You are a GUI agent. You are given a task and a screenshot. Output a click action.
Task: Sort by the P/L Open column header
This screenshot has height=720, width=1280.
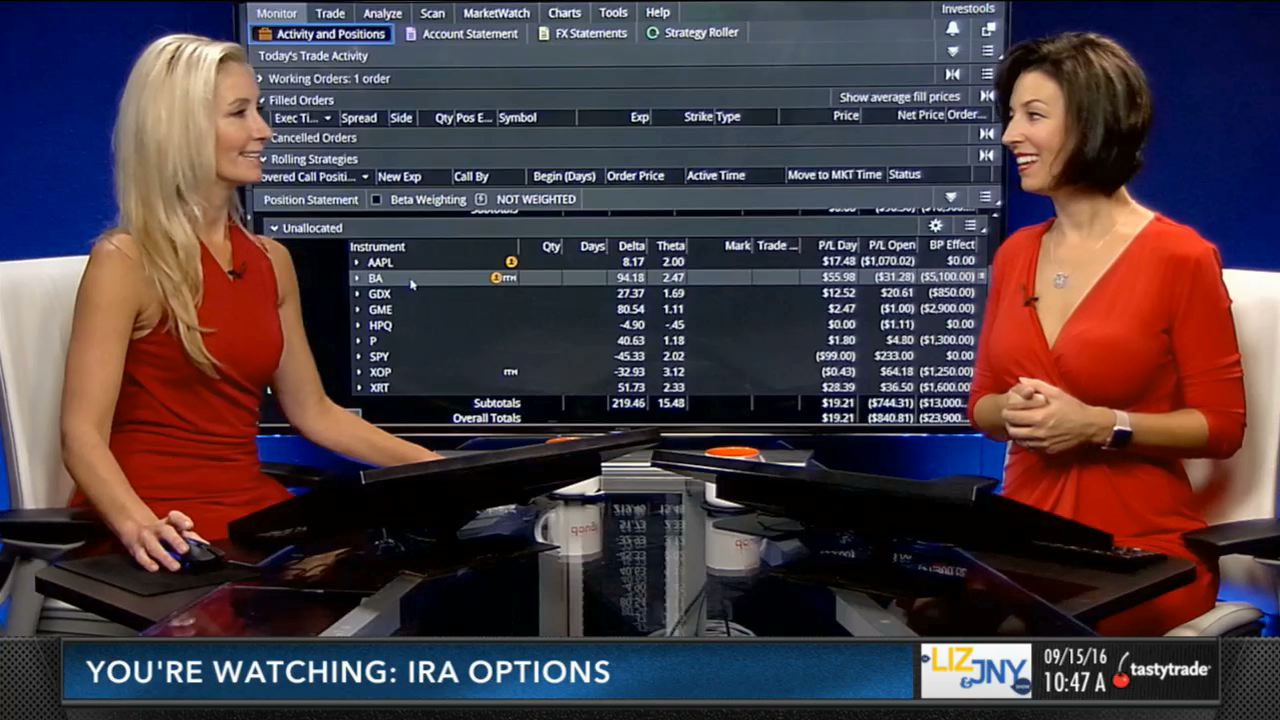(892, 245)
